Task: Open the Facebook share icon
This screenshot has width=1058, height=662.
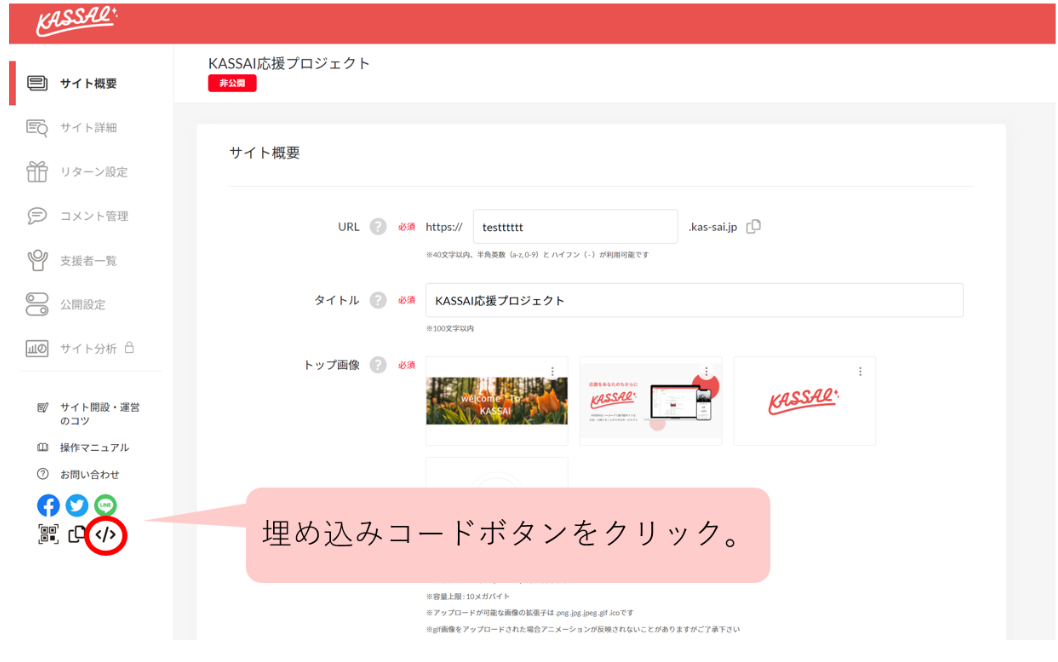Action: (x=47, y=506)
